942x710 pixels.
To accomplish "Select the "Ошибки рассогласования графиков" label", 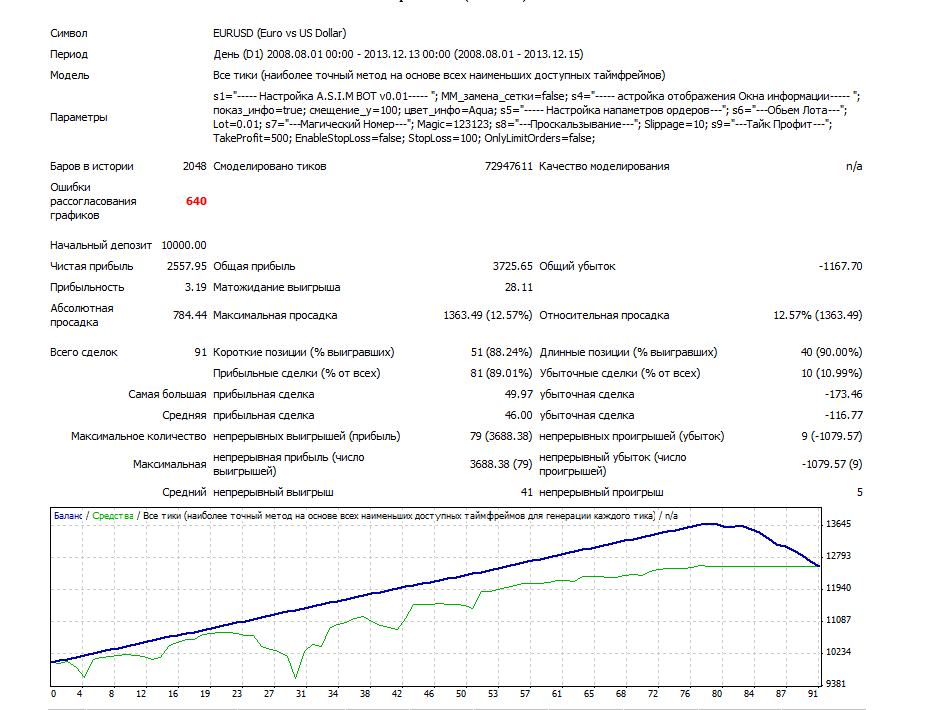I will coord(93,201).
